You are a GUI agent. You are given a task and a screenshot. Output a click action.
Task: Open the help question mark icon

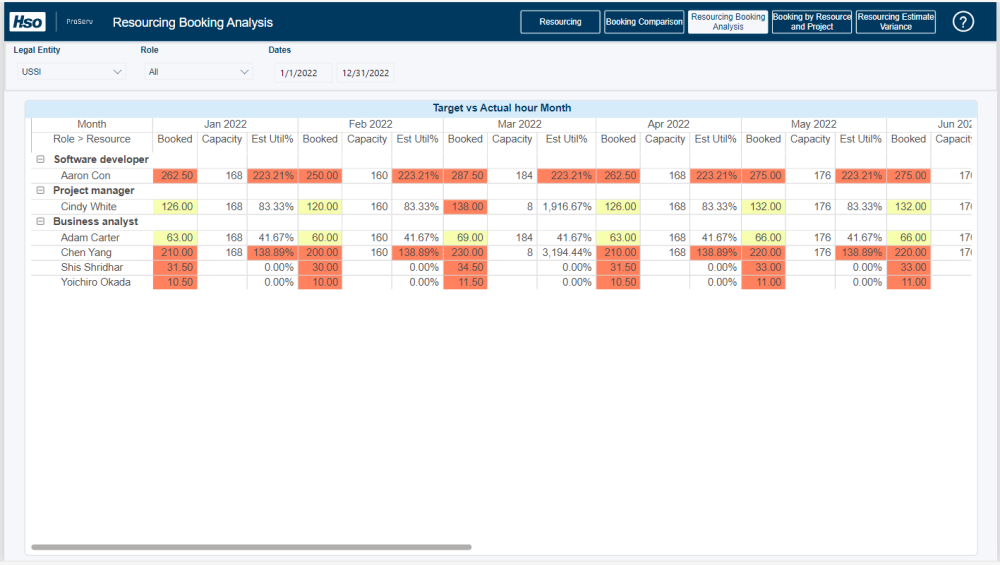pyautogui.click(x=963, y=22)
